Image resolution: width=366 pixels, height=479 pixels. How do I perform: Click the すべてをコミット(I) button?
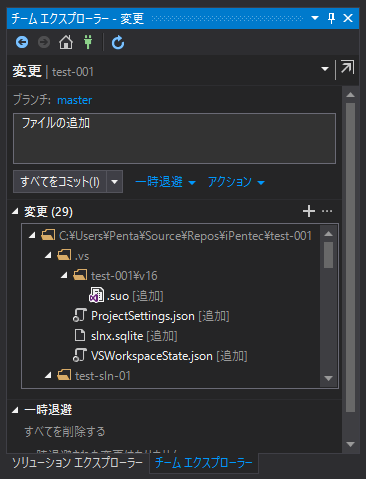[60, 182]
